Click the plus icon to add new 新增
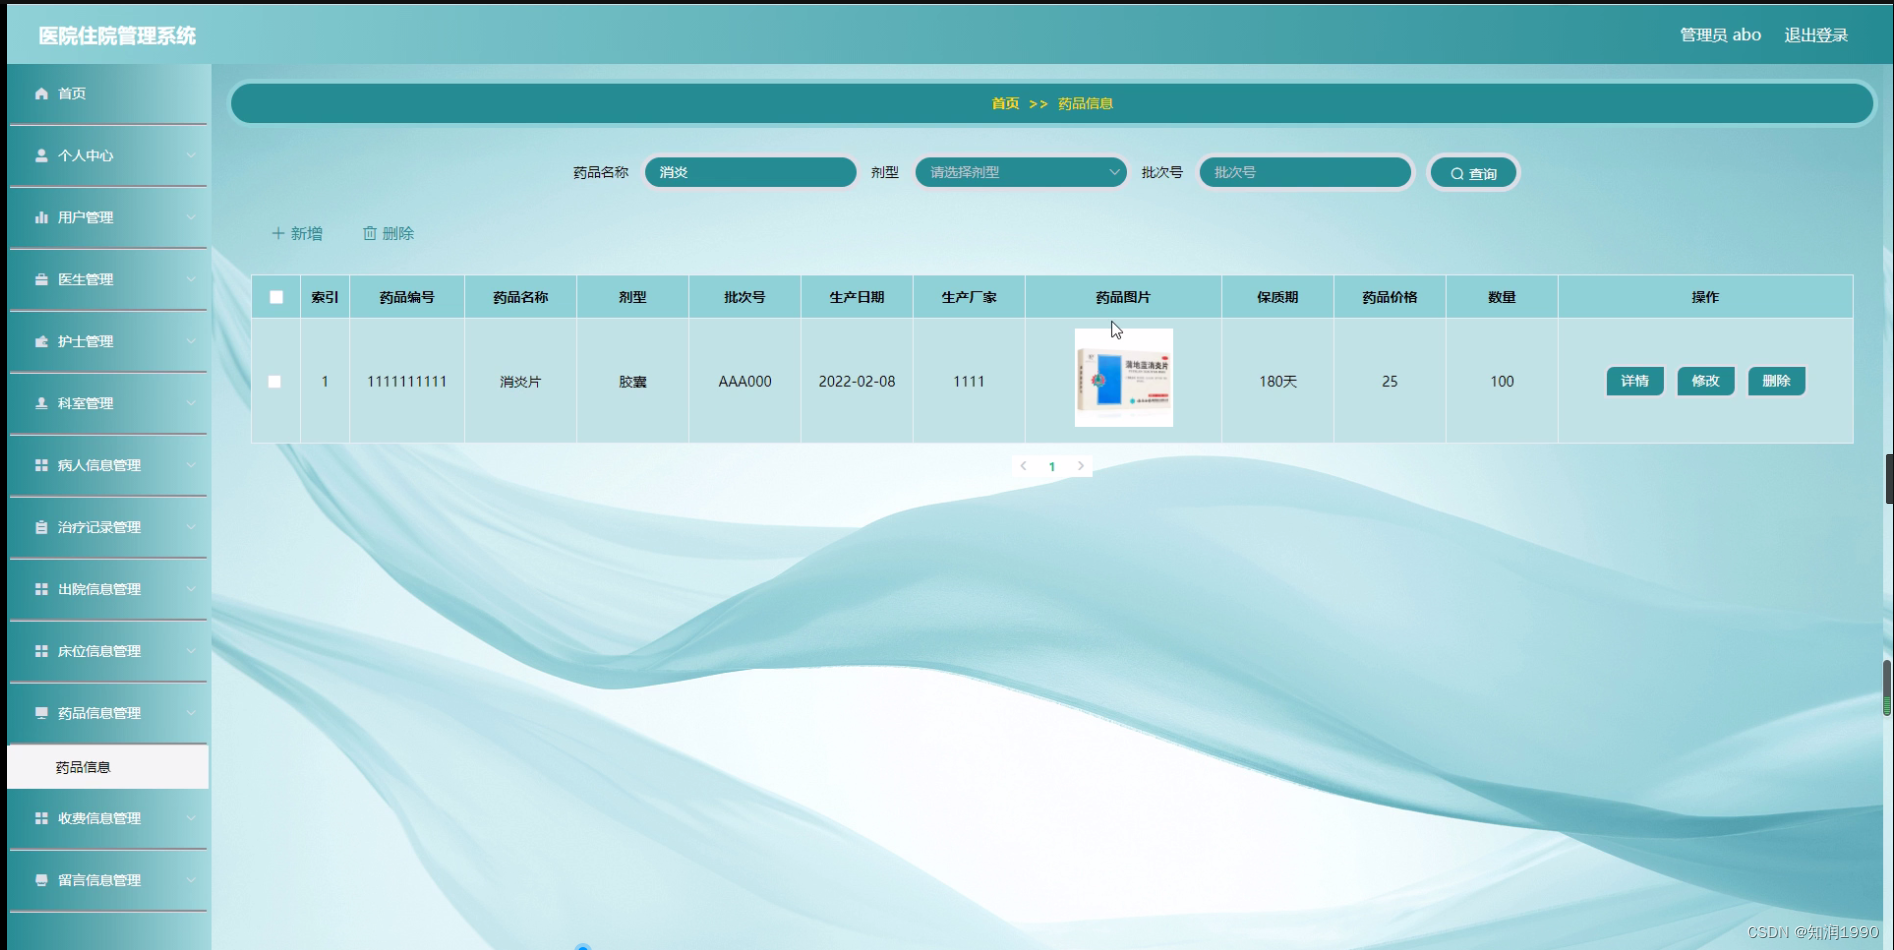This screenshot has width=1894, height=950. [278, 233]
